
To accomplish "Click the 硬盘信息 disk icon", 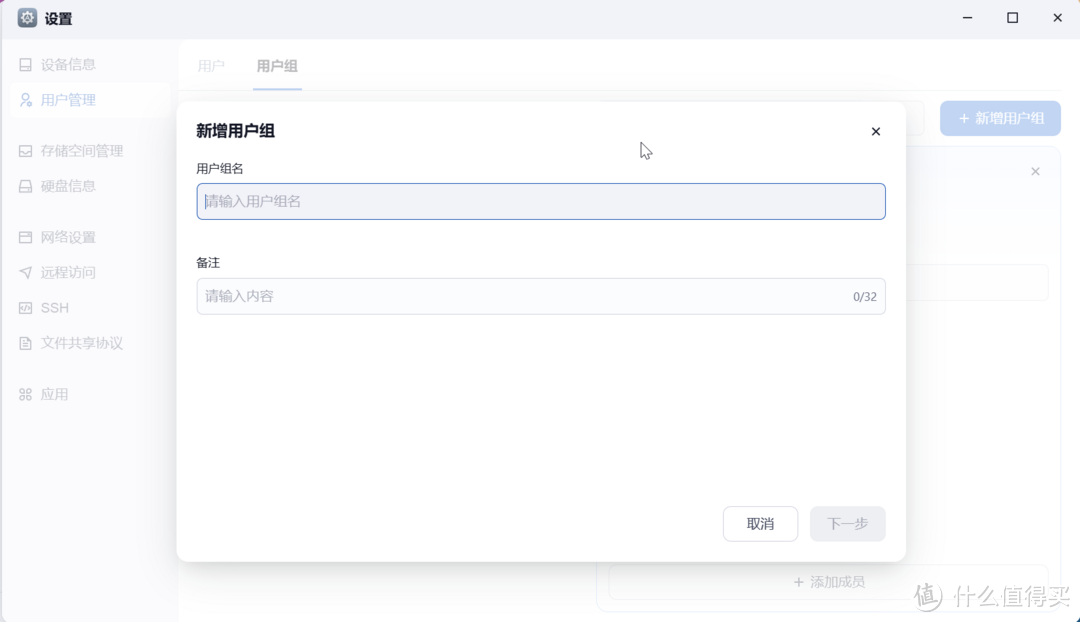I will point(25,186).
